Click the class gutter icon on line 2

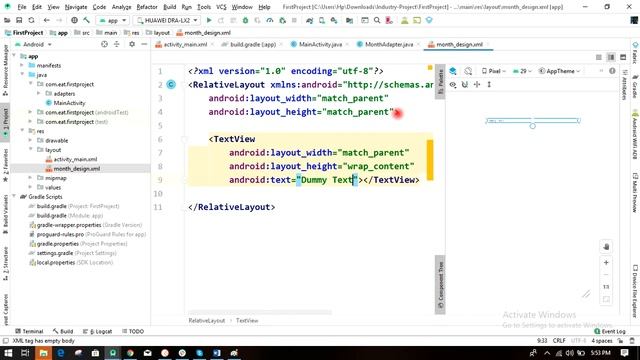coord(171,84)
